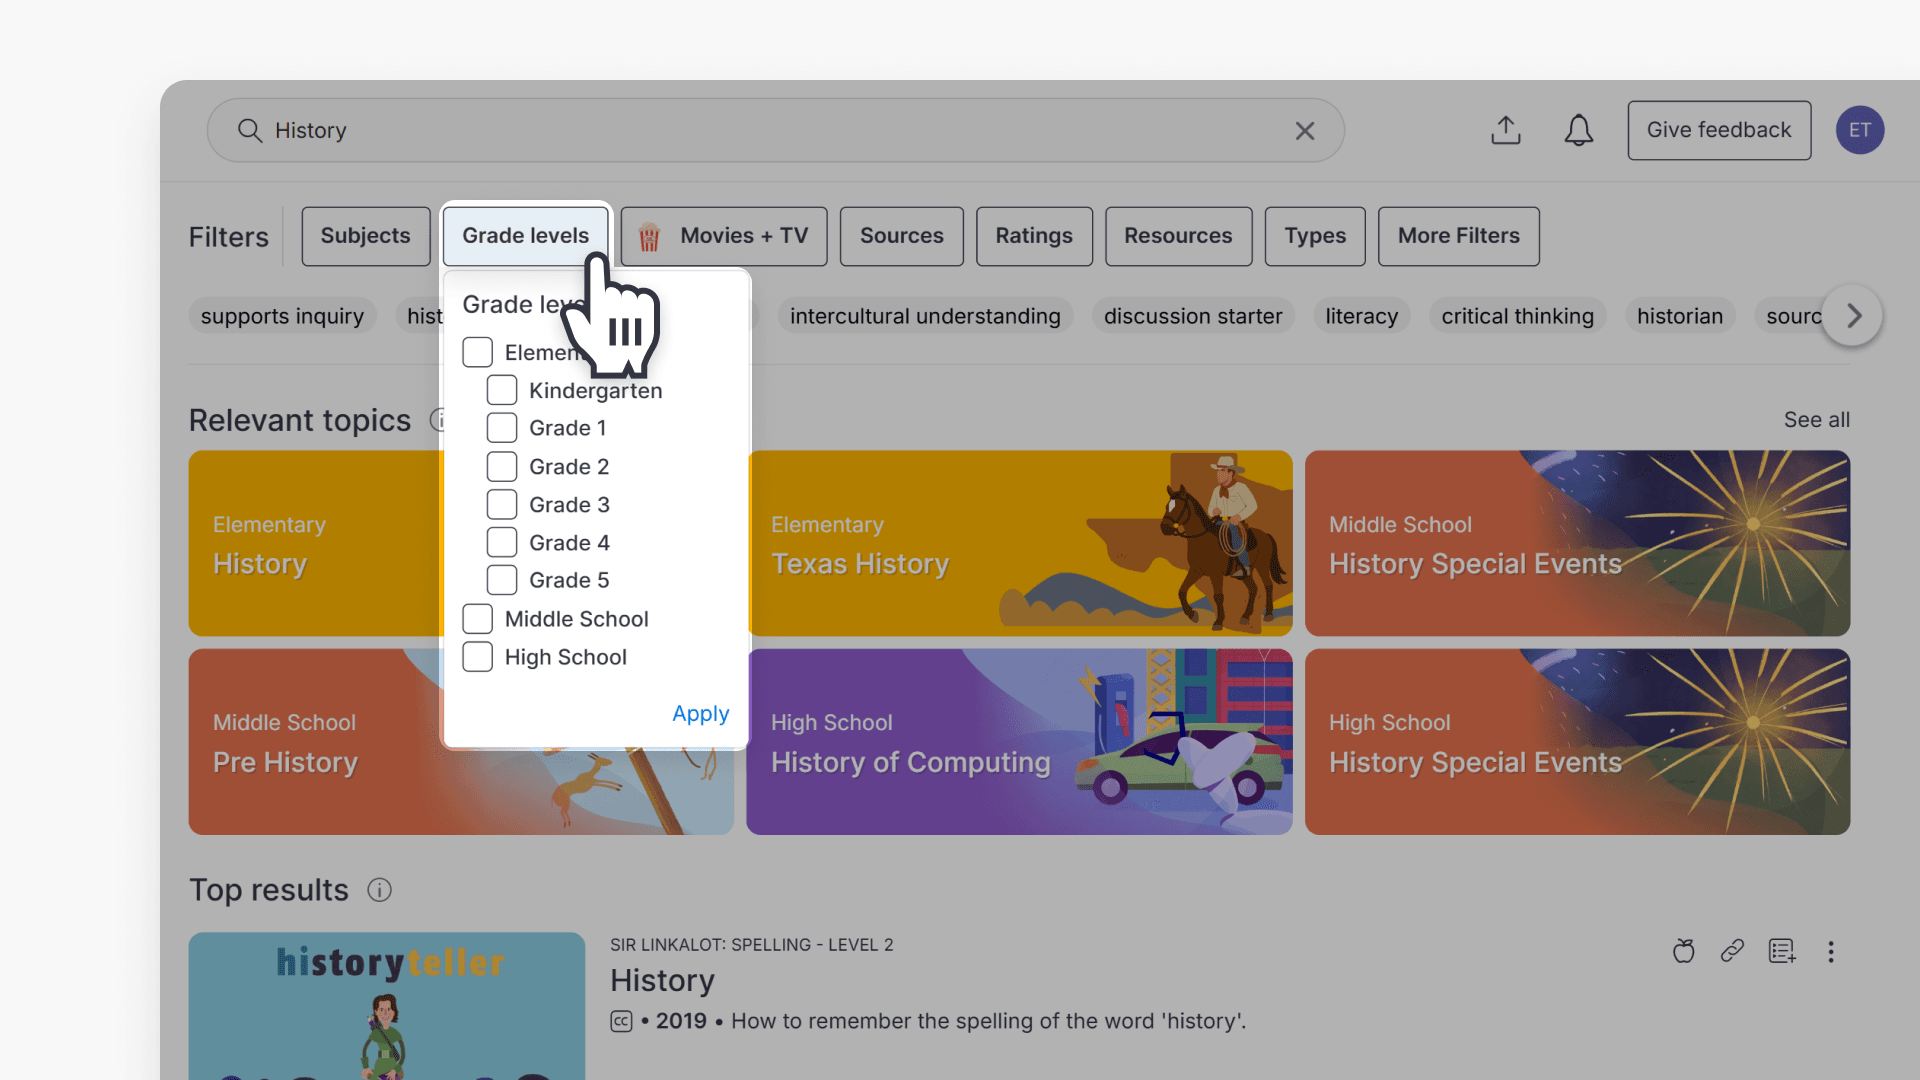Apply the selected grade level filters
This screenshot has height=1080, width=1920.
coord(700,713)
